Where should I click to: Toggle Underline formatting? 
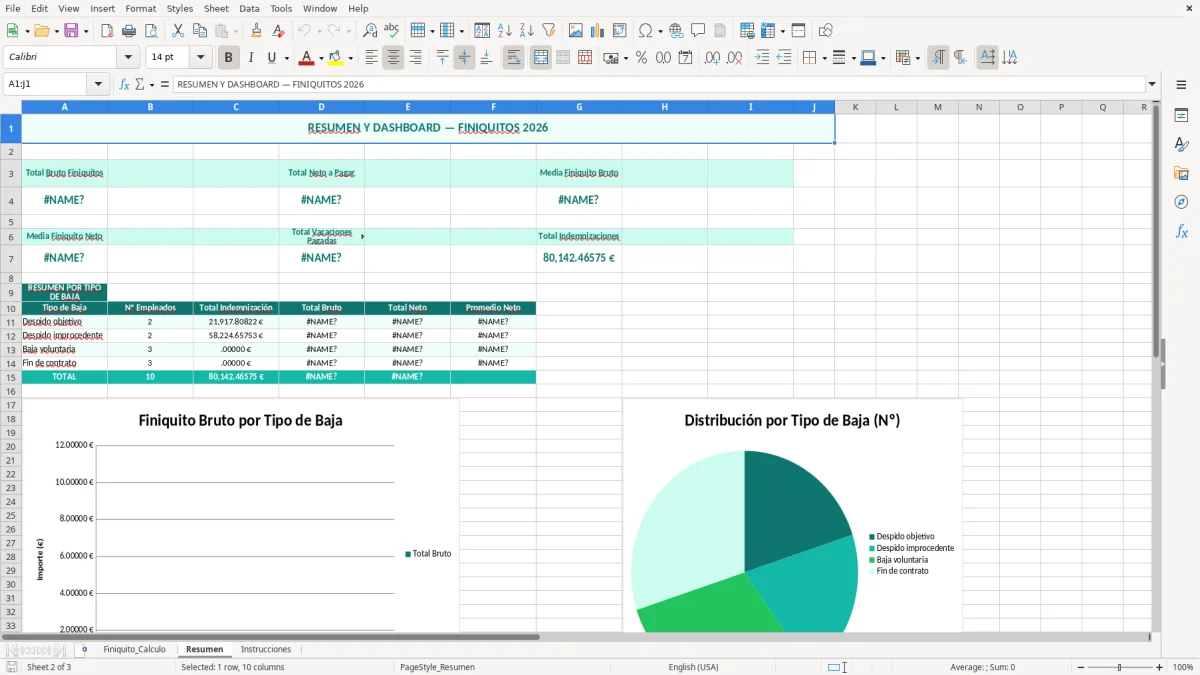click(x=272, y=58)
